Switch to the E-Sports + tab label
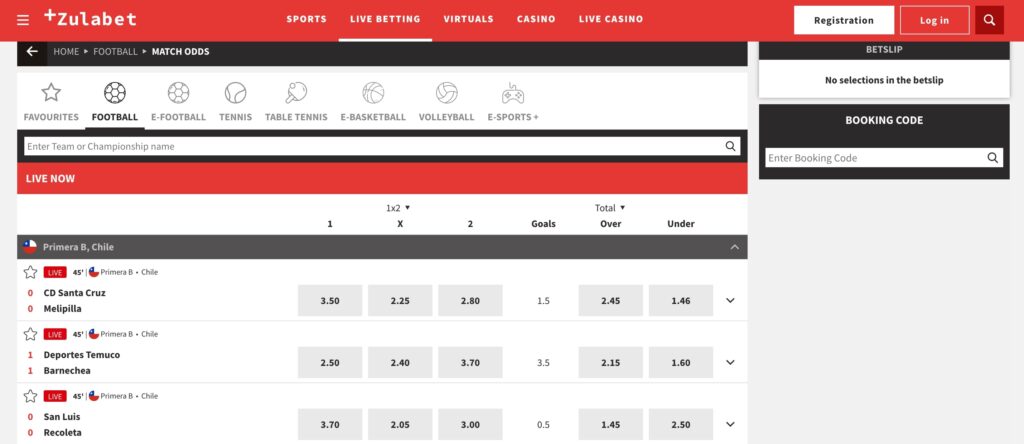The width and height of the screenshot is (1024, 444). click(513, 117)
